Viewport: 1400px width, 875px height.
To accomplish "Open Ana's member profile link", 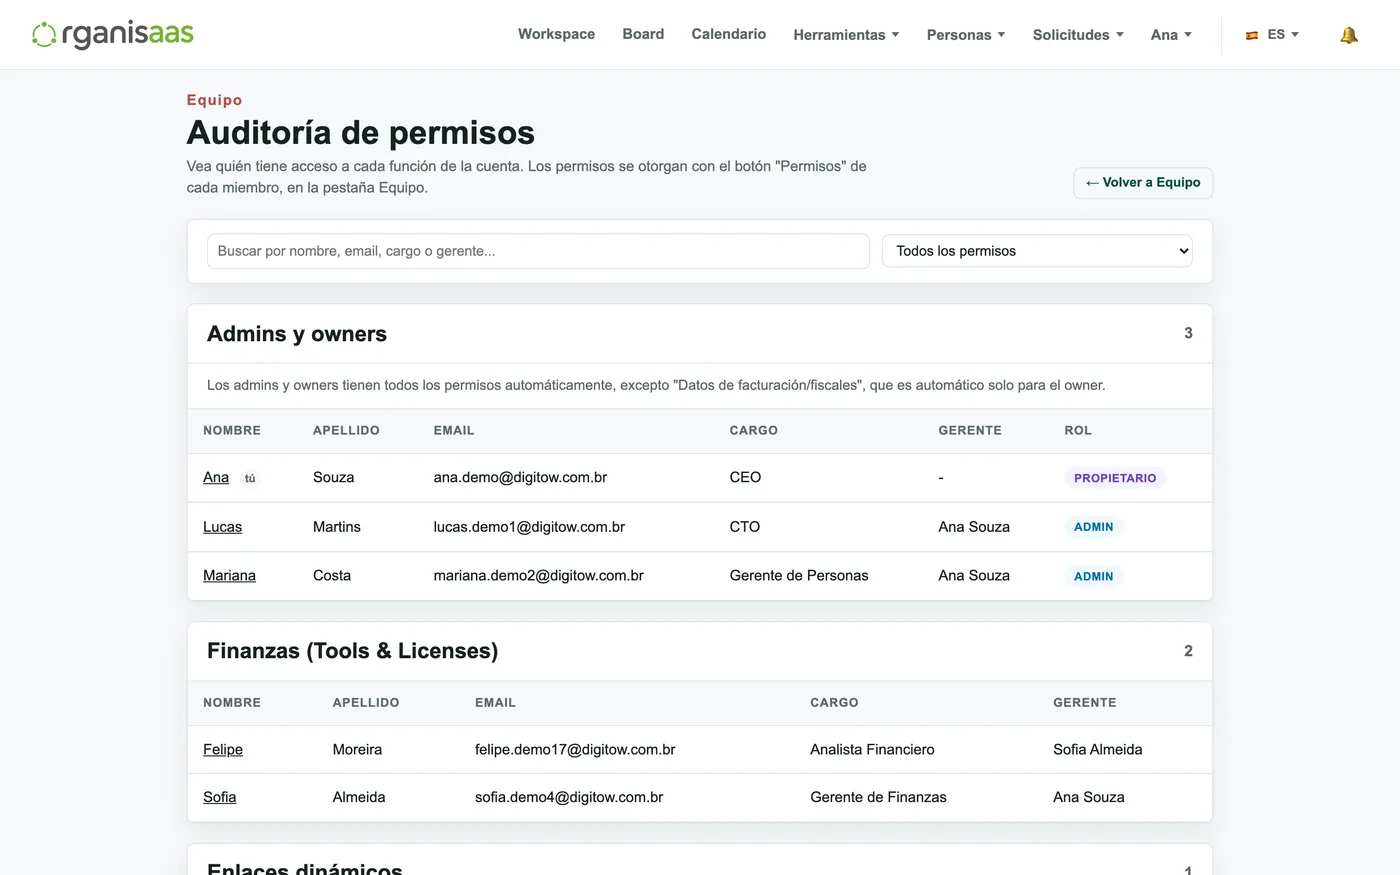I will pos(216,478).
